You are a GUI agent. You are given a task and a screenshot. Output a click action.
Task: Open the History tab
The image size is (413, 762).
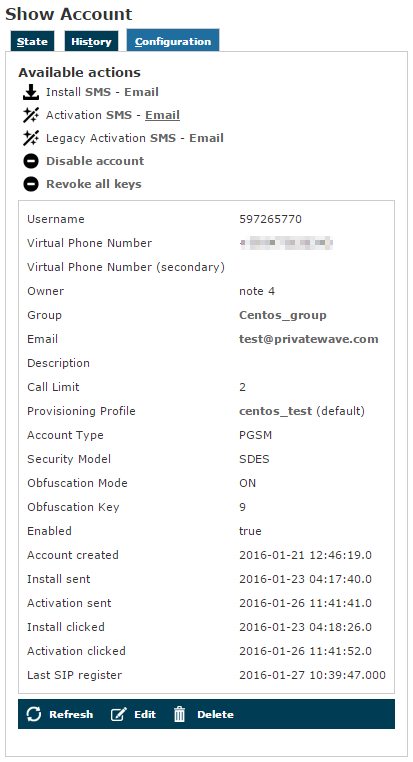(91, 41)
